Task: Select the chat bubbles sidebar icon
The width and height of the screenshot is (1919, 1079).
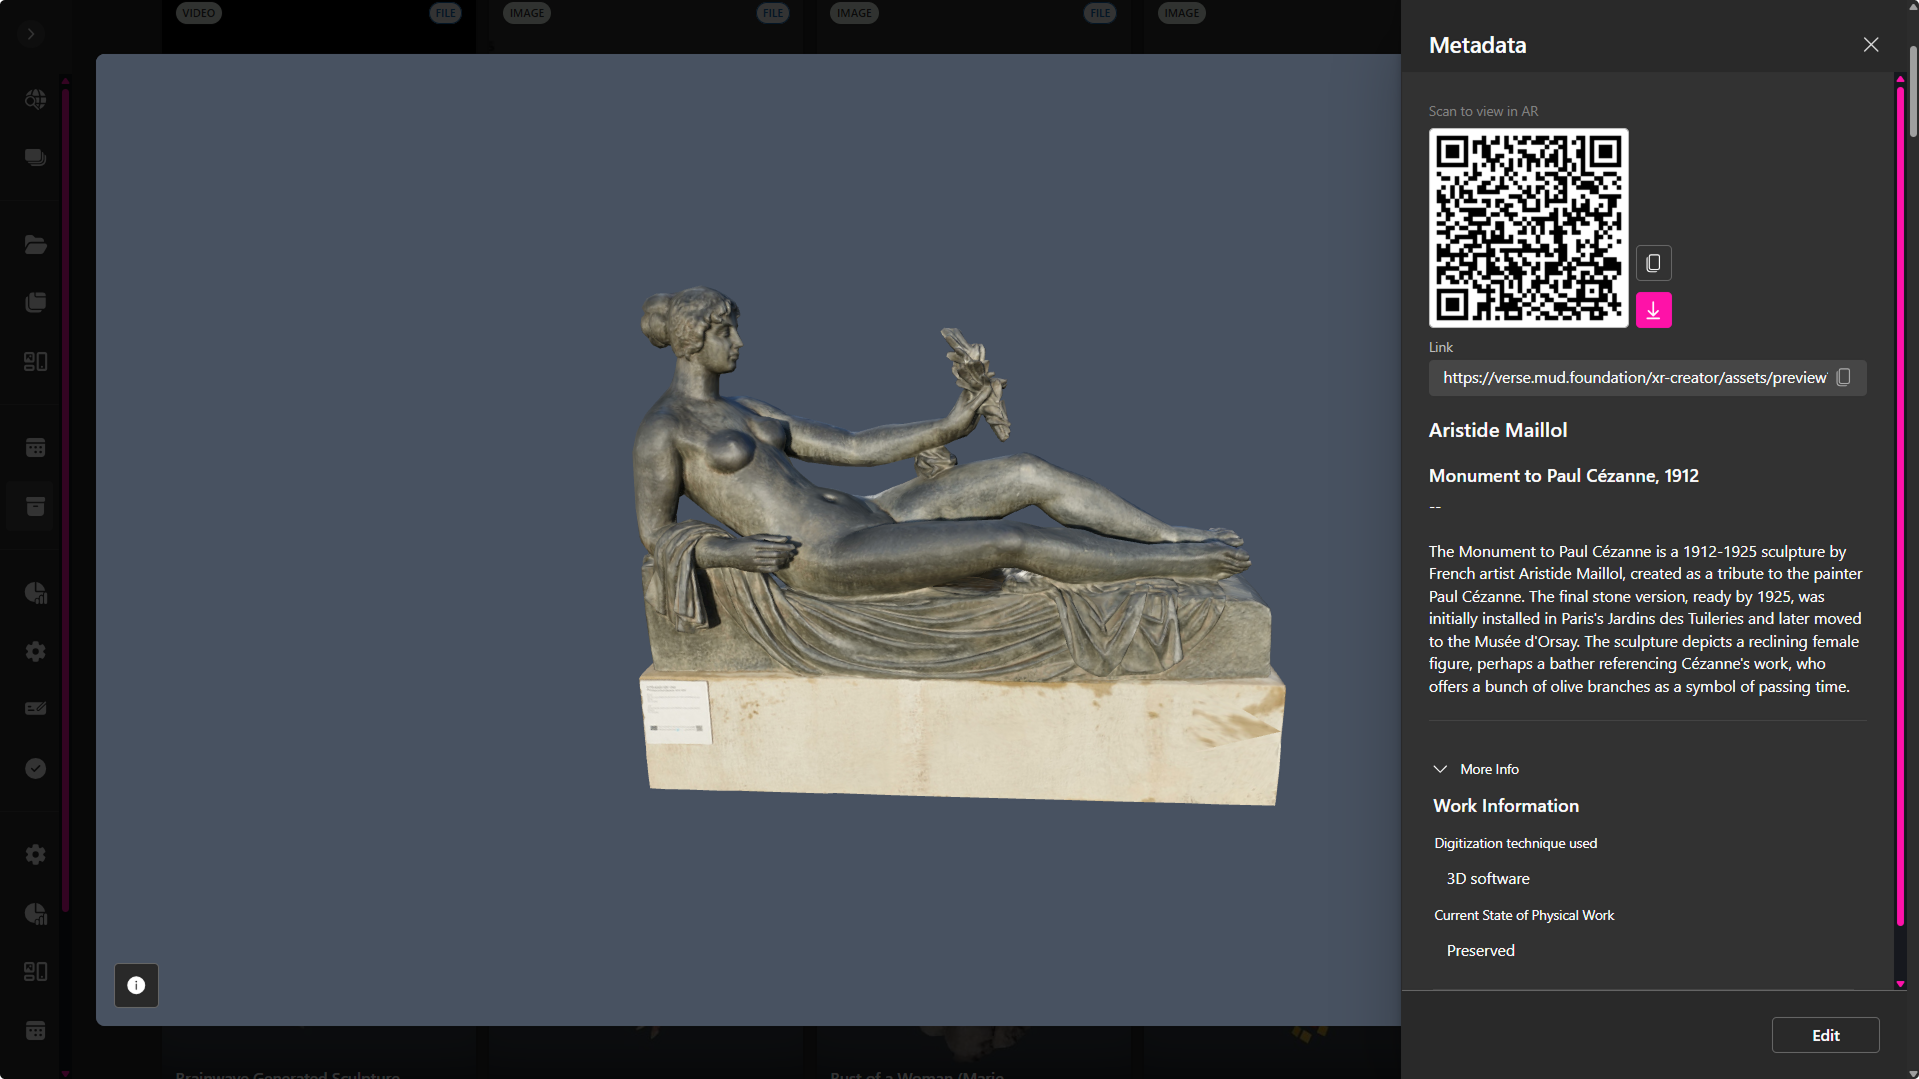Action: [x=35, y=158]
